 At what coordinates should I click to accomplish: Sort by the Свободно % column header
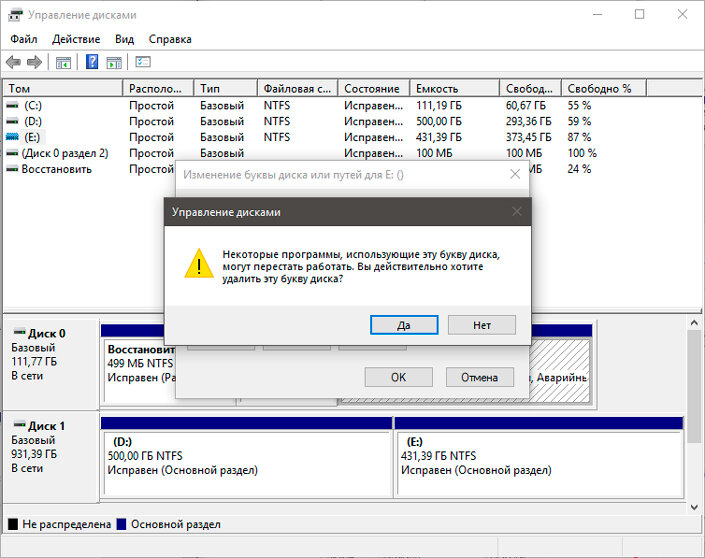click(604, 89)
